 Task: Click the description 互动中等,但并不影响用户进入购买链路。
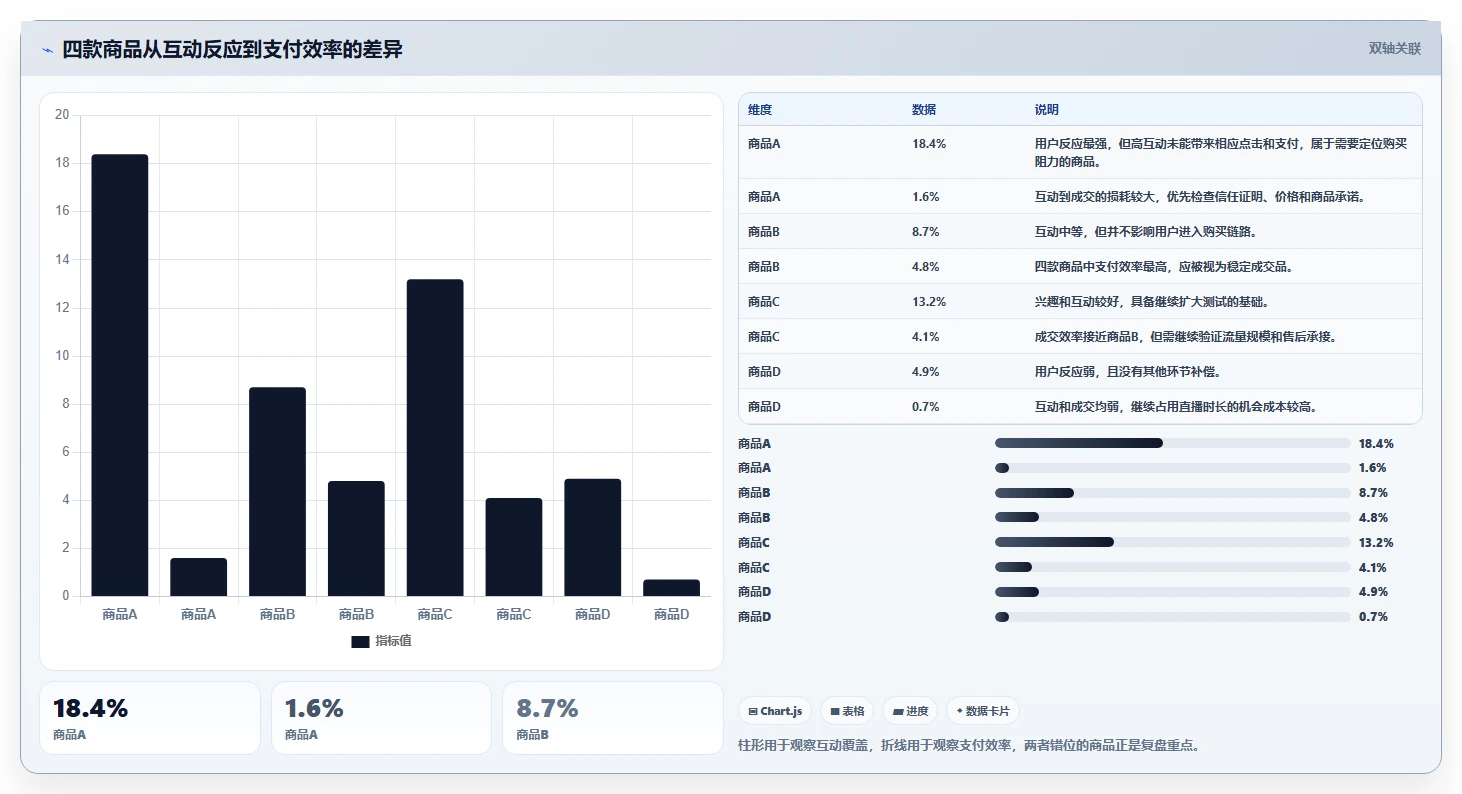[1146, 232]
